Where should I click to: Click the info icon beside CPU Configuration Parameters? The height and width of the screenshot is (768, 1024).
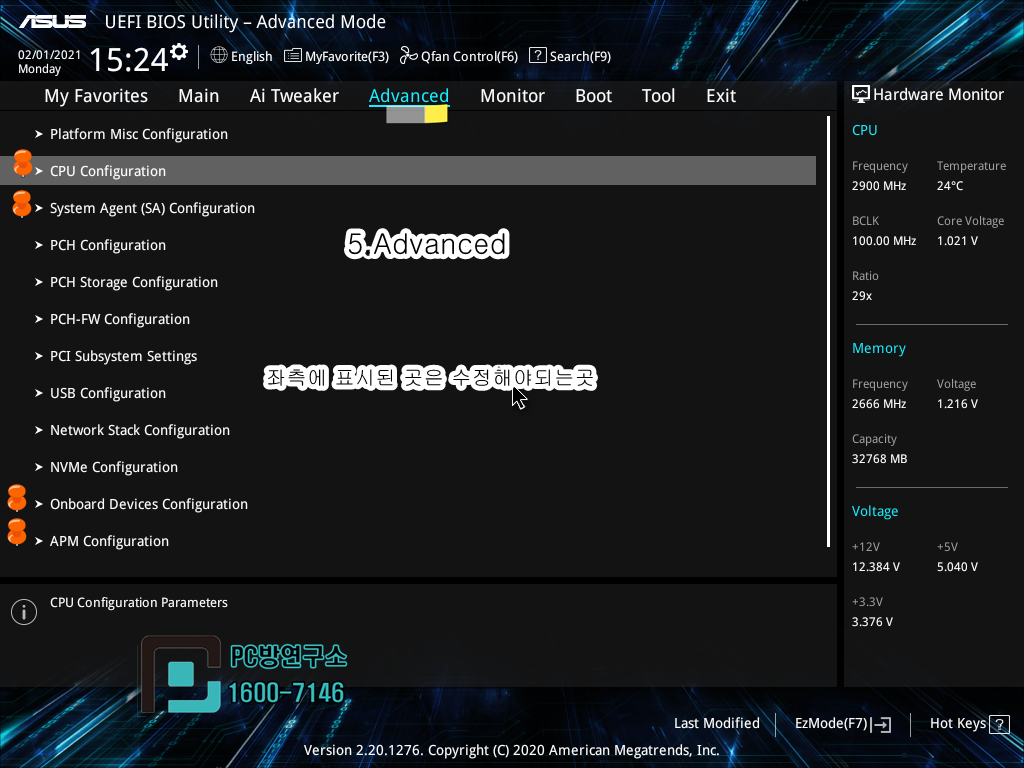point(24,612)
